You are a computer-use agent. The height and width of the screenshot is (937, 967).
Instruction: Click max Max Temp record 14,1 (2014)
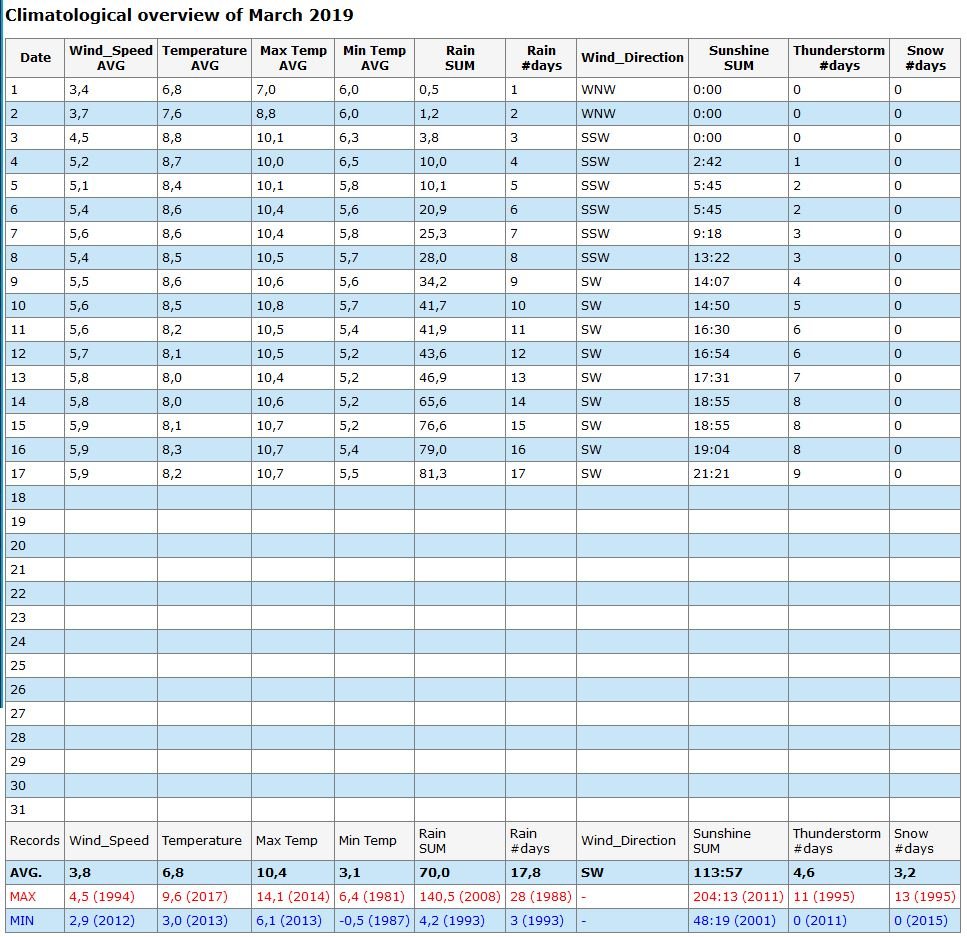point(293,897)
